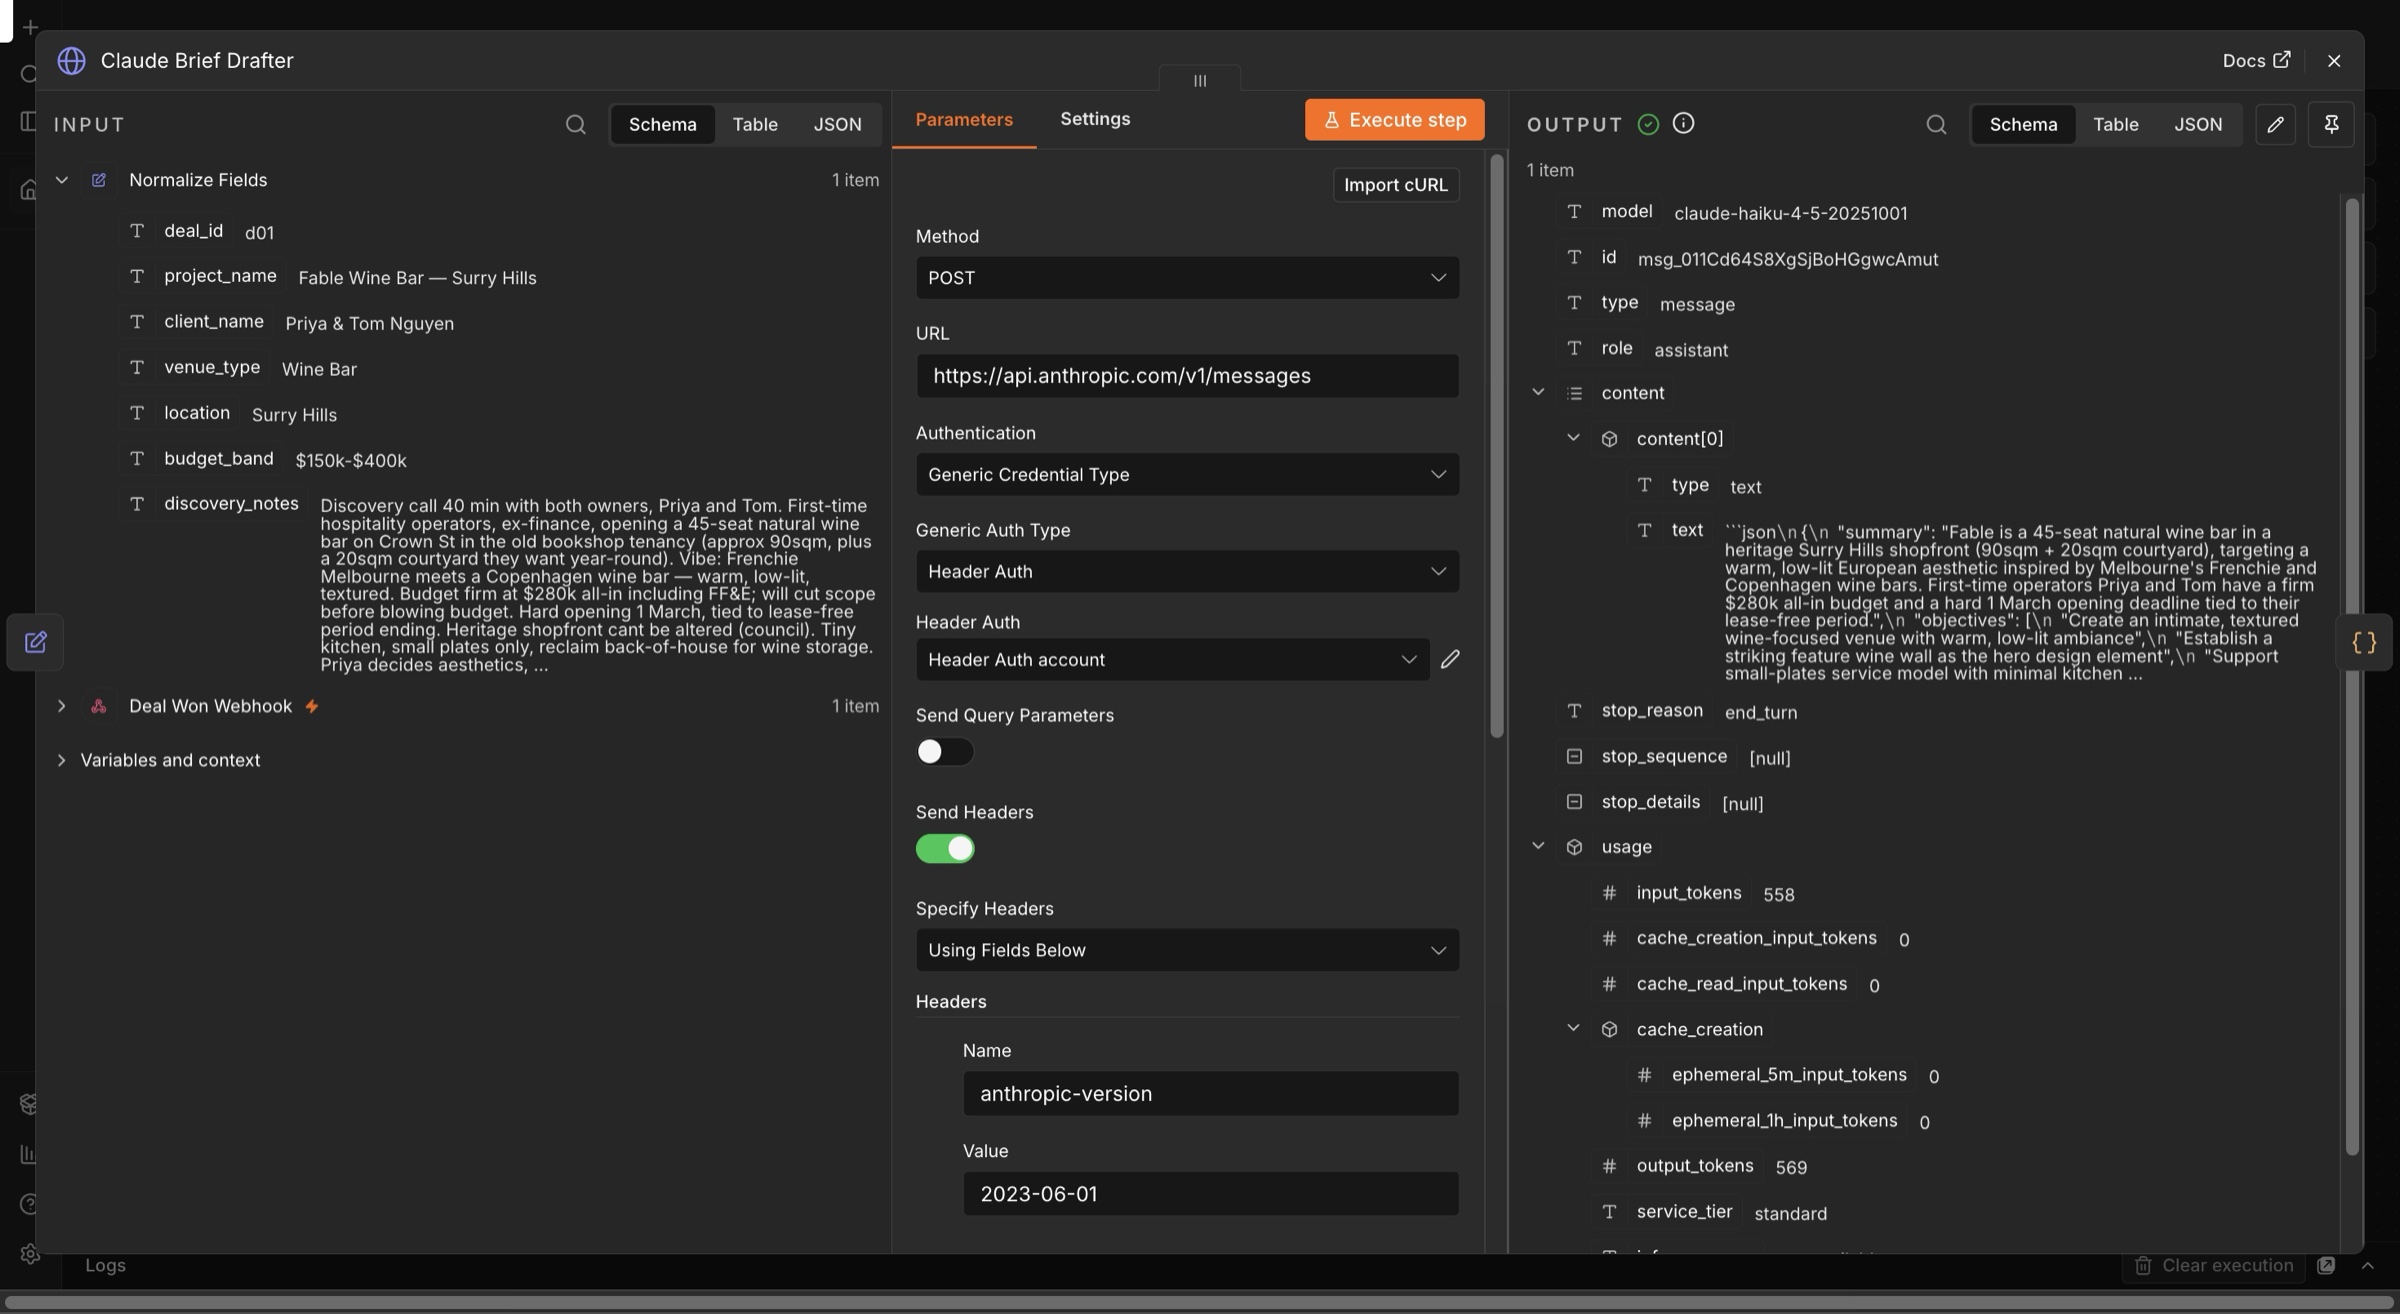The image size is (2400, 1314).
Task: Expand the Deal Won Webhook section
Action: pyautogui.click(x=61, y=706)
